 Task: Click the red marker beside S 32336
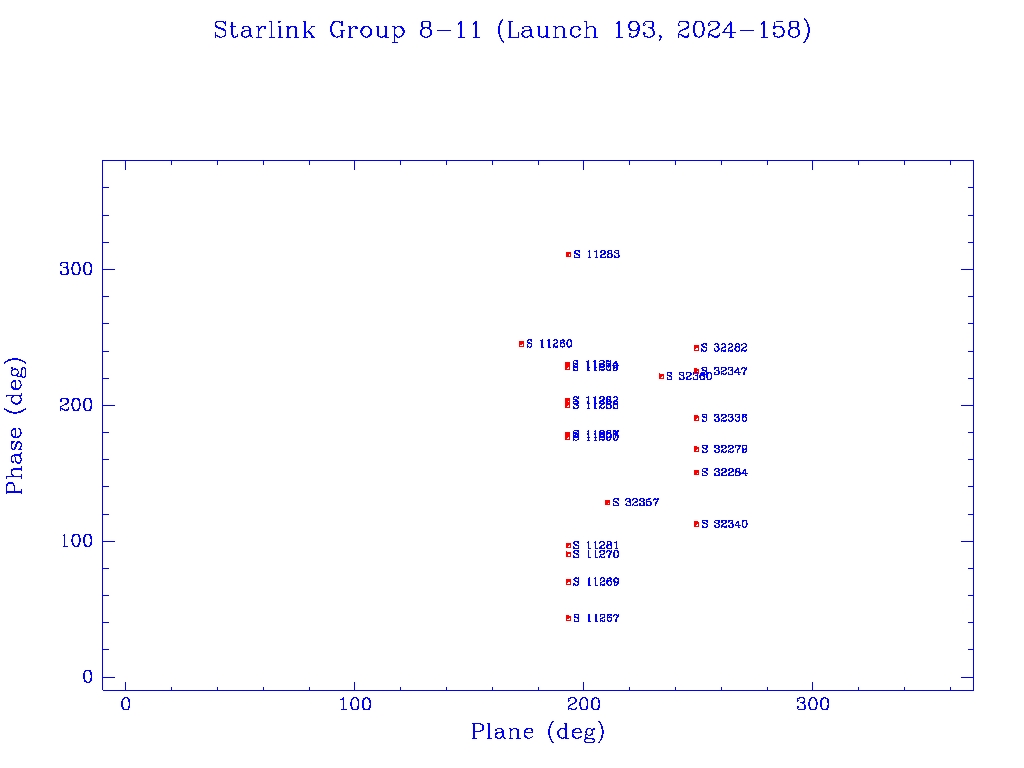point(696,418)
